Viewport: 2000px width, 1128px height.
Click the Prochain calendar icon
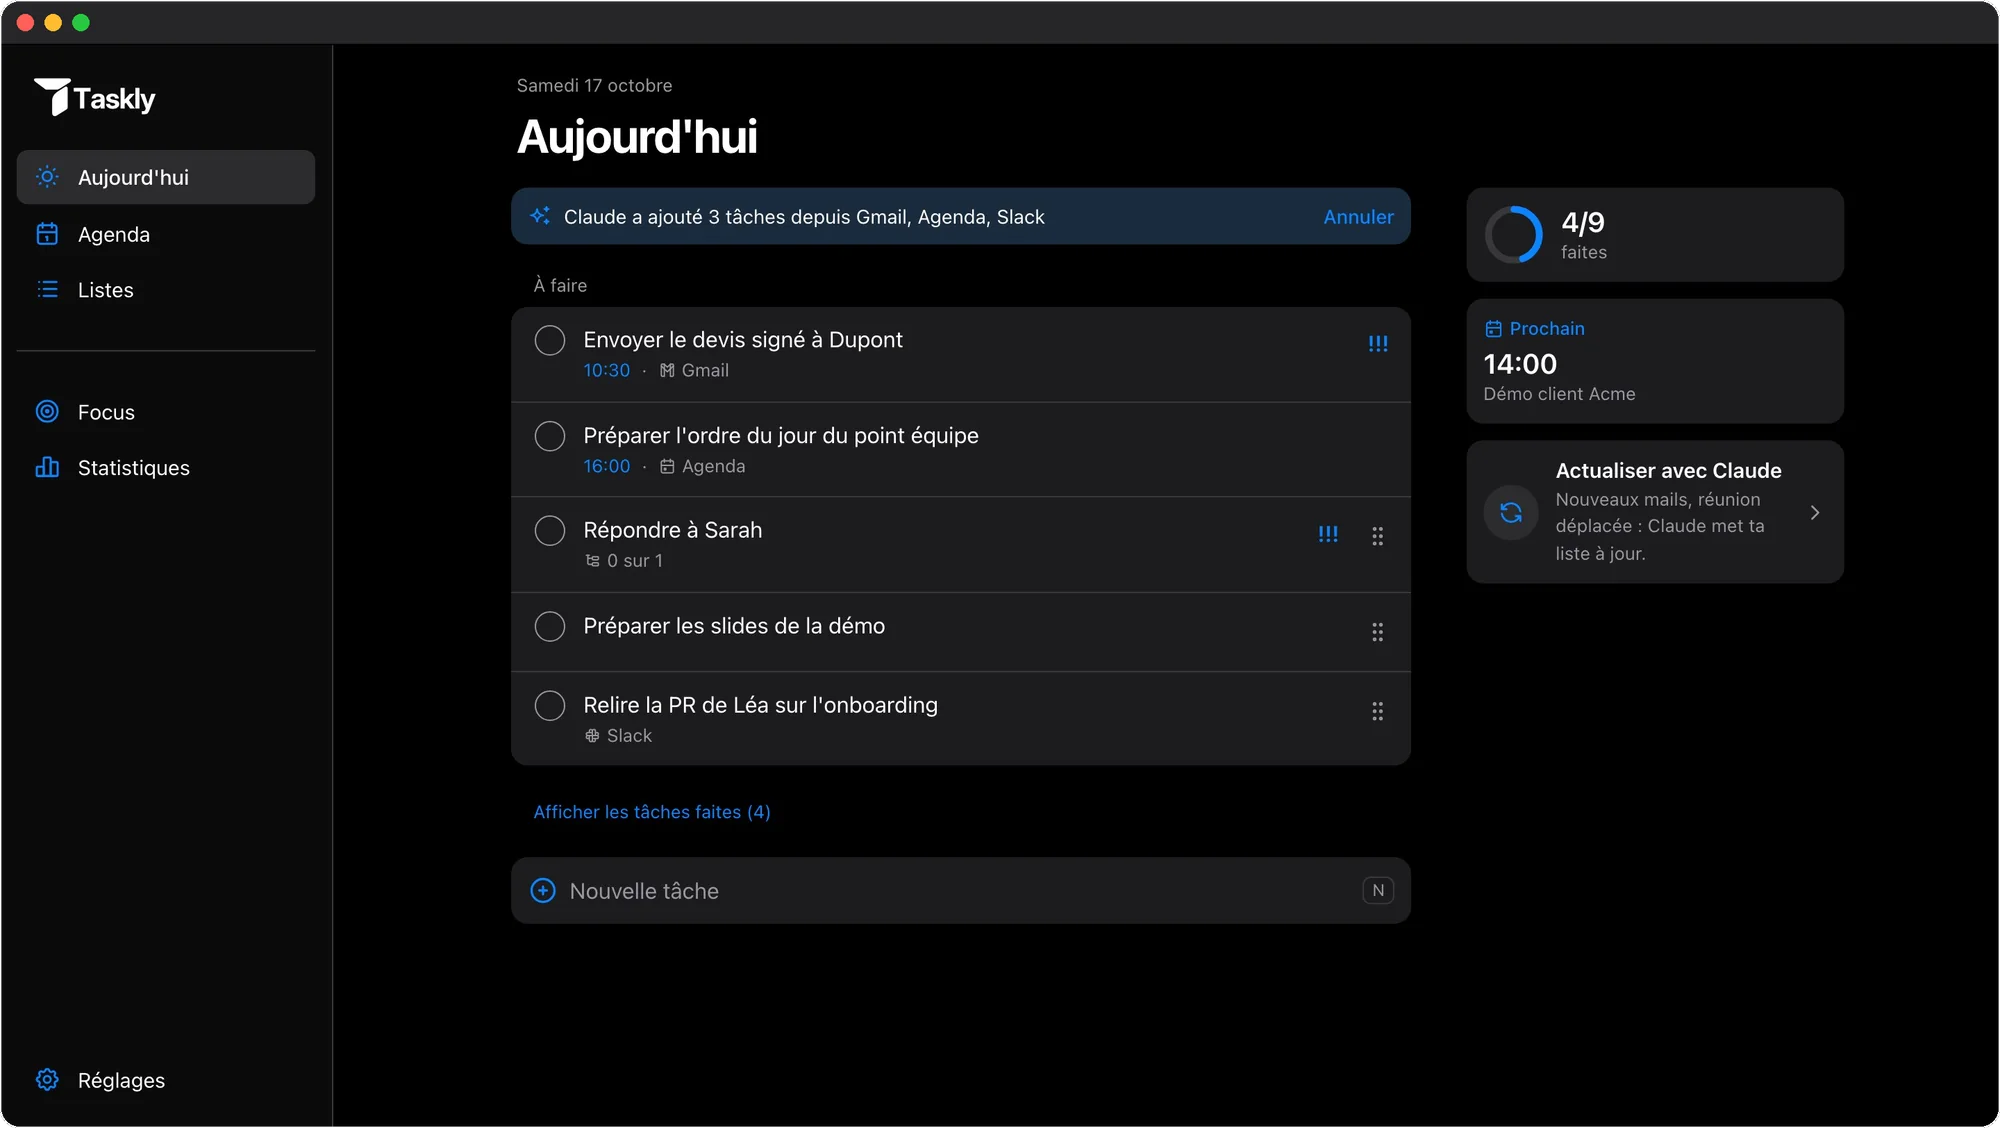click(1493, 329)
